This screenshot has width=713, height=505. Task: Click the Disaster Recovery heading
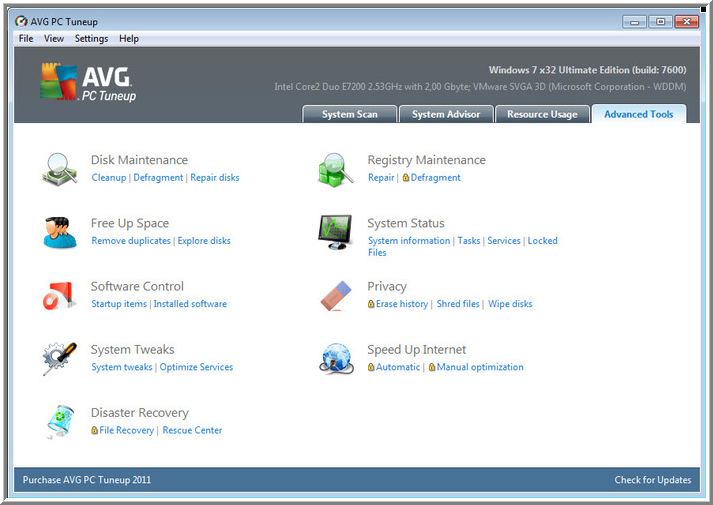[x=140, y=413]
